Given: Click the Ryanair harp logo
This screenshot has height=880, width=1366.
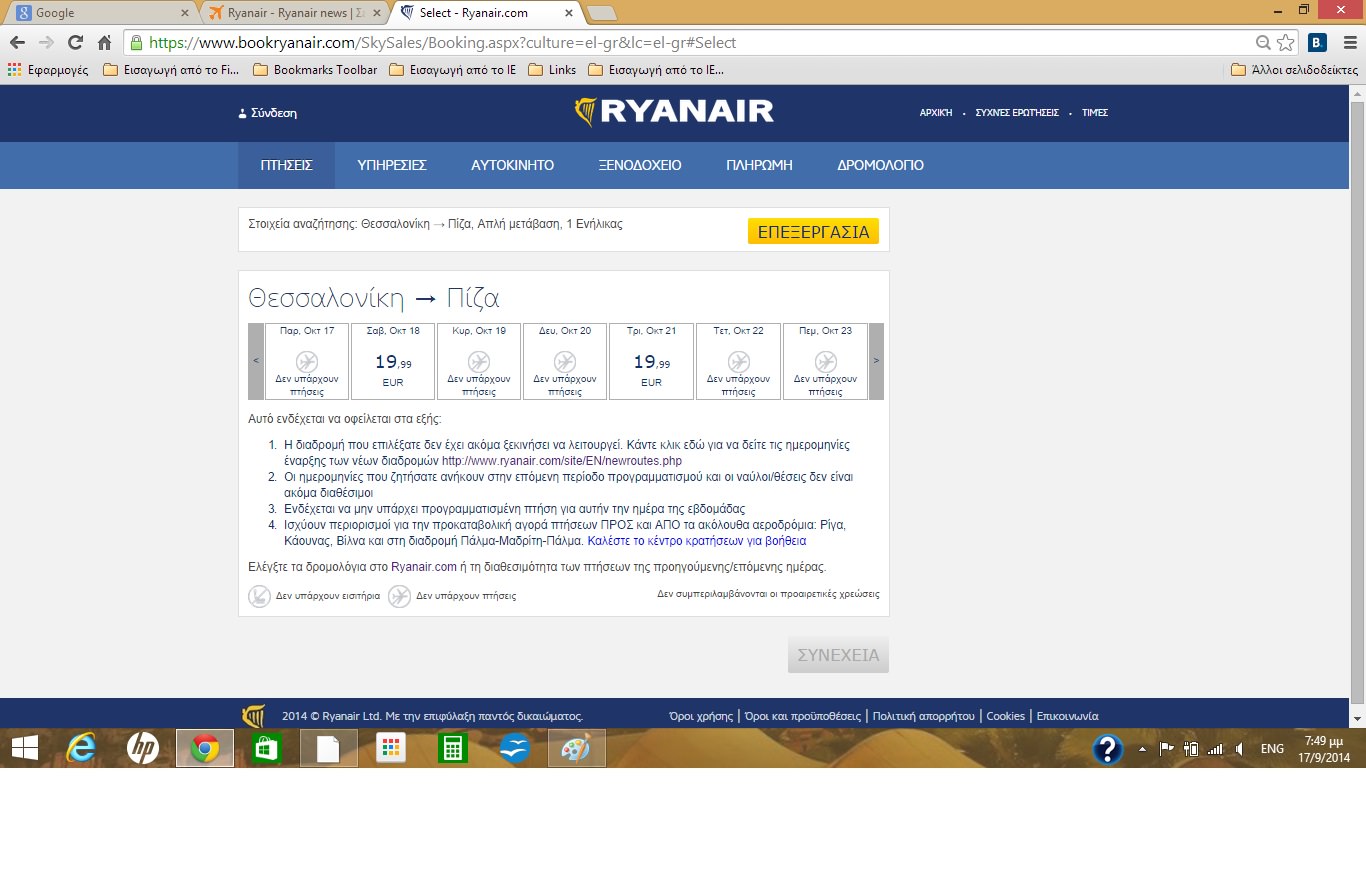Looking at the screenshot, I should (586, 112).
